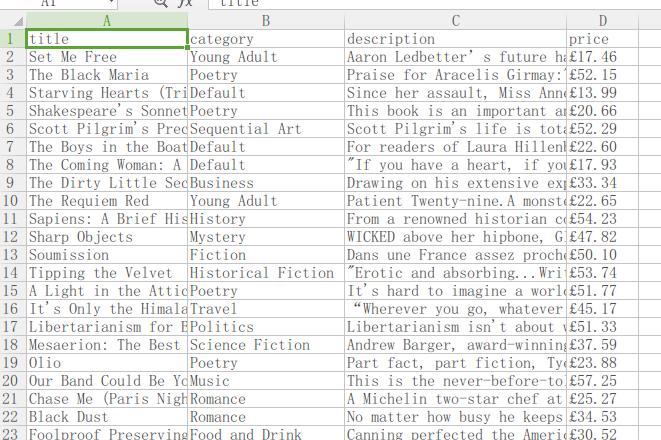Click the fx insert function icon
Image resolution: width=661 pixels, height=440 pixels.
coord(185,3)
